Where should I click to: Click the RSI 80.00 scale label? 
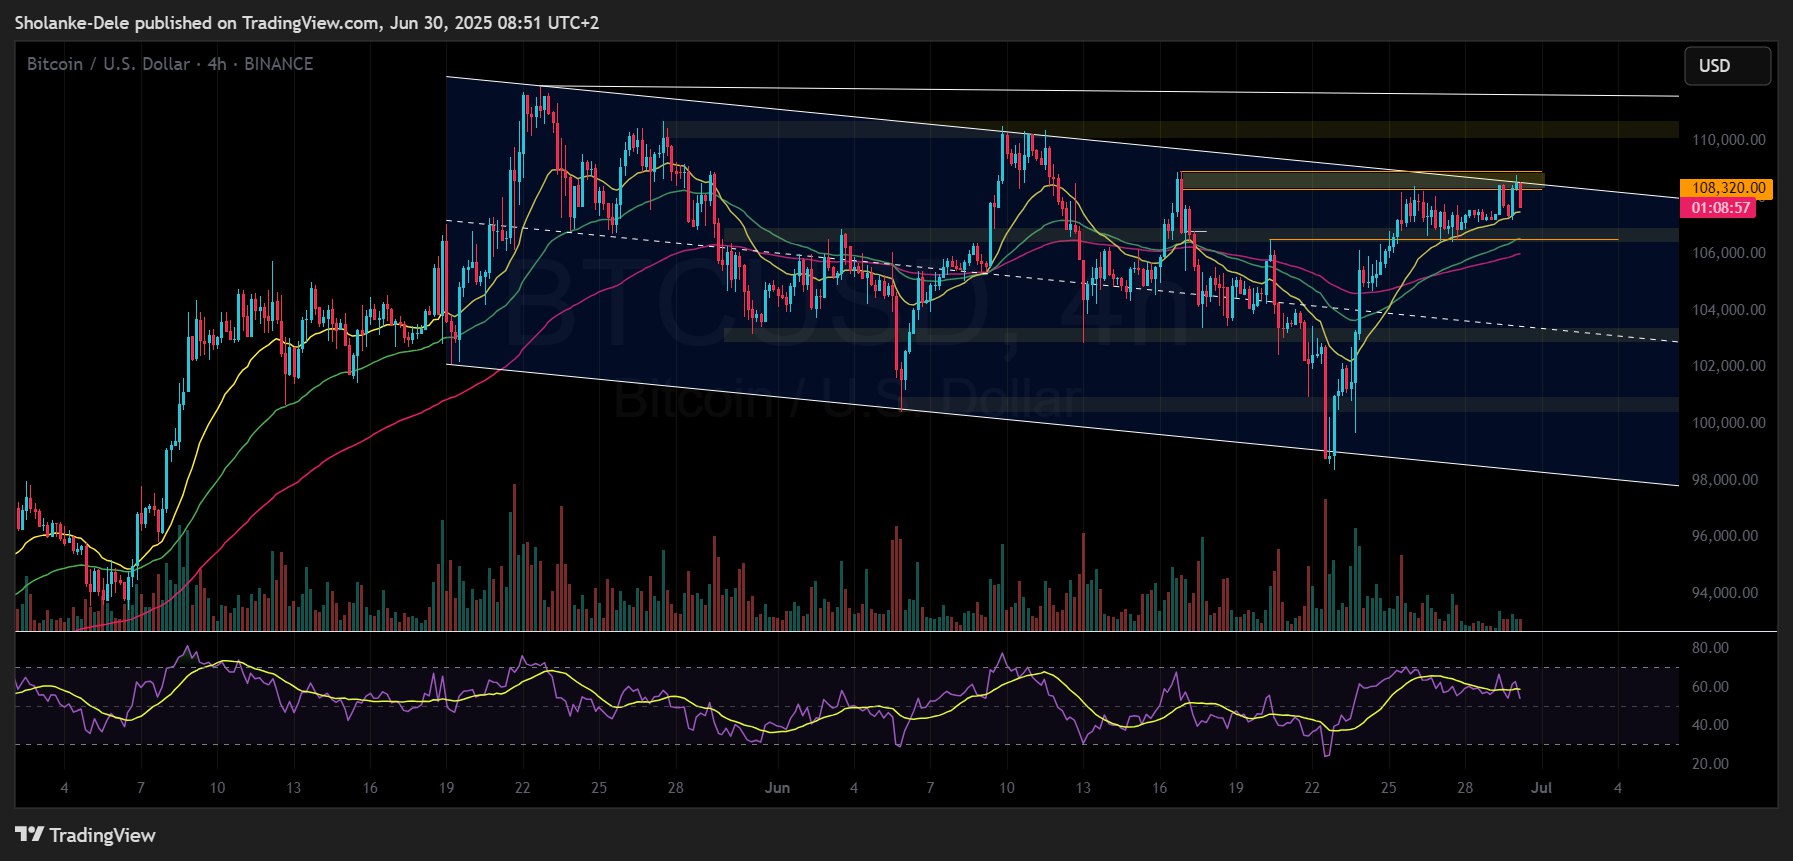[x=1710, y=648]
